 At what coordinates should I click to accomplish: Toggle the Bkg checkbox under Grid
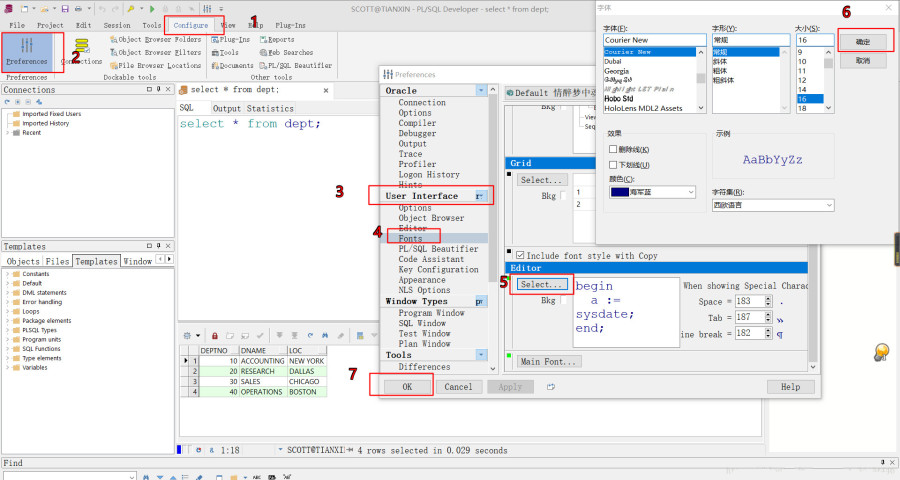click(x=564, y=196)
